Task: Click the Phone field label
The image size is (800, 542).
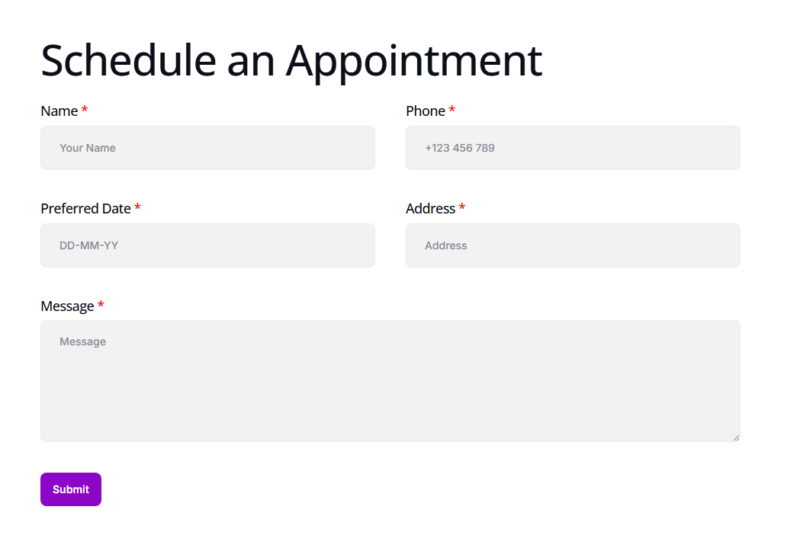Action: pyautogui.click(x=425, y=111)
